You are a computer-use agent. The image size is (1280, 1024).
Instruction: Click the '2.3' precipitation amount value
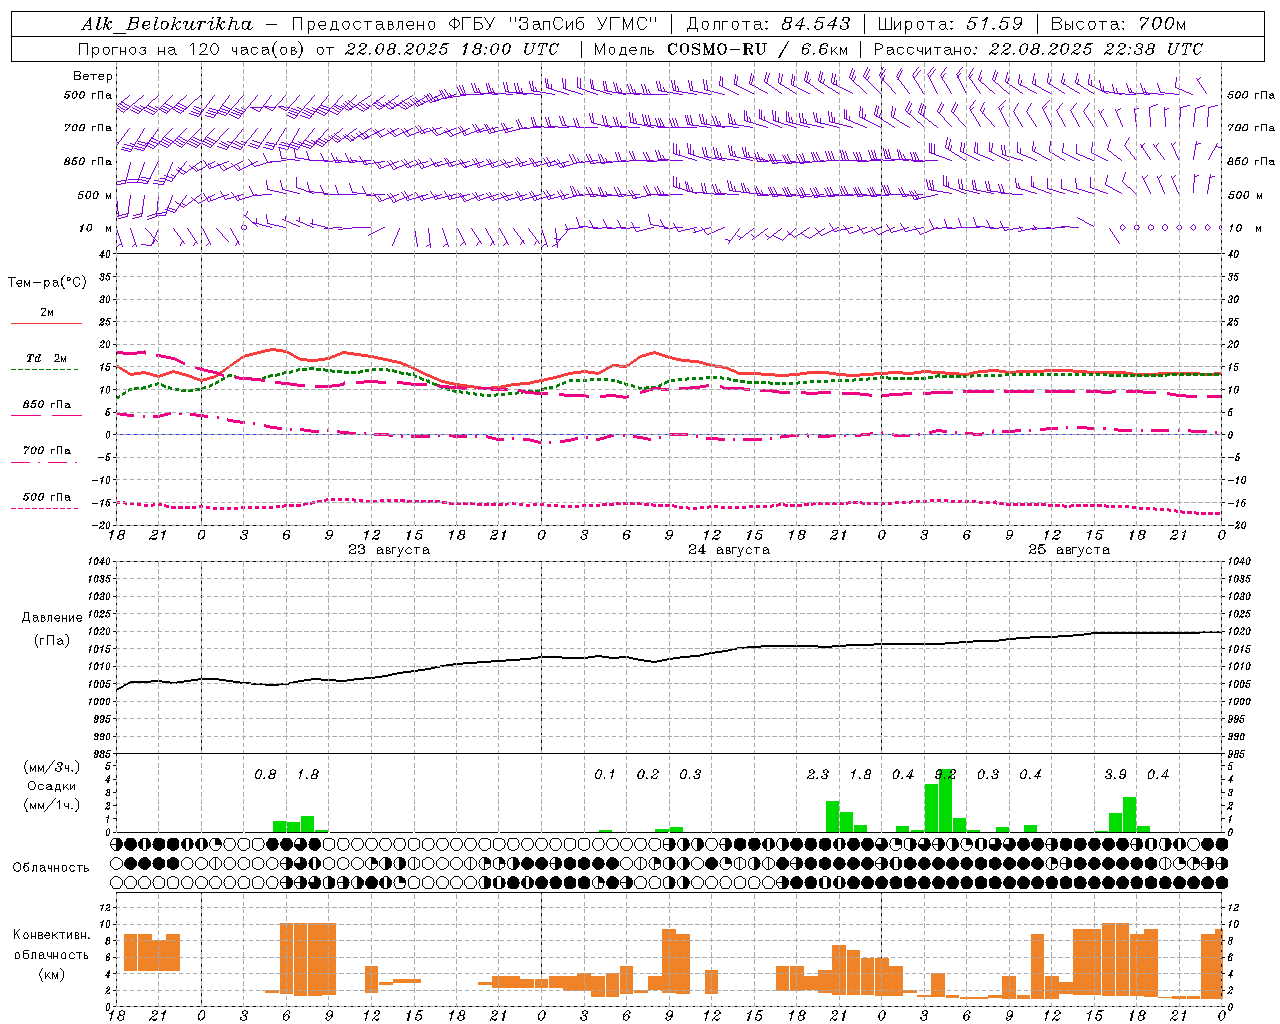pos(818,775)
